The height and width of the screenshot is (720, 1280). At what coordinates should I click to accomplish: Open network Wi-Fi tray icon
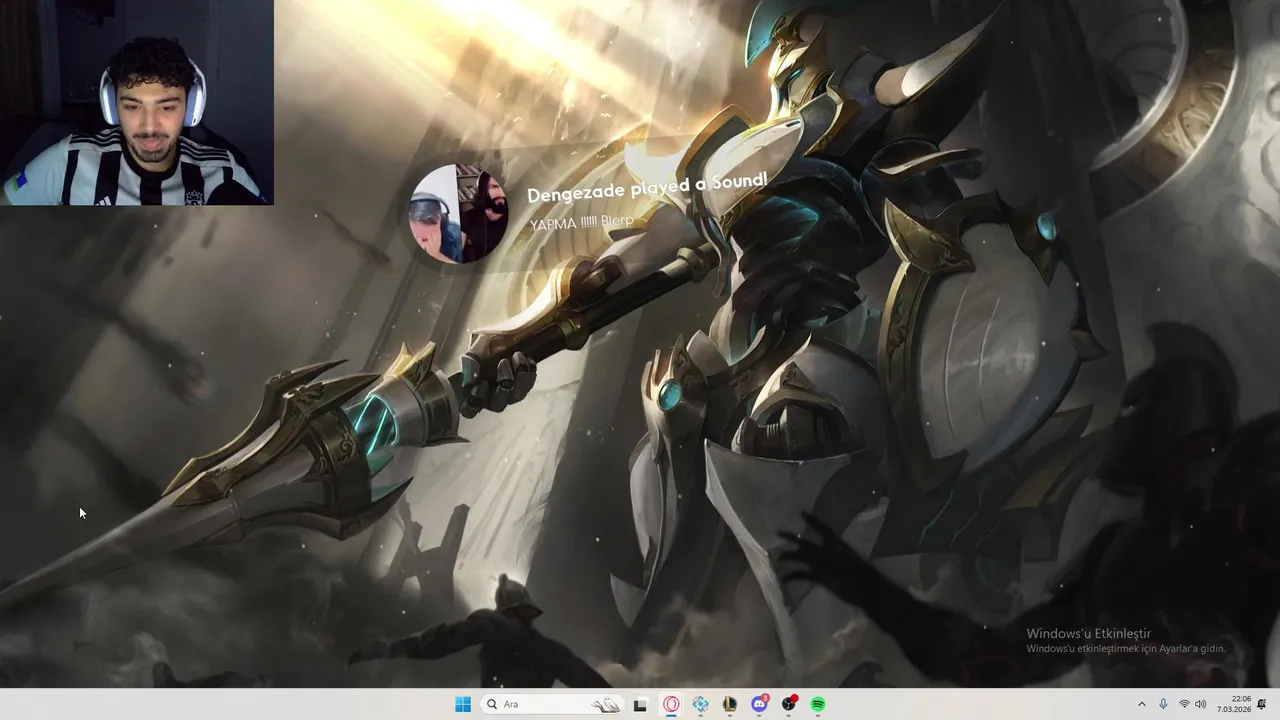tap(1184, 704)
